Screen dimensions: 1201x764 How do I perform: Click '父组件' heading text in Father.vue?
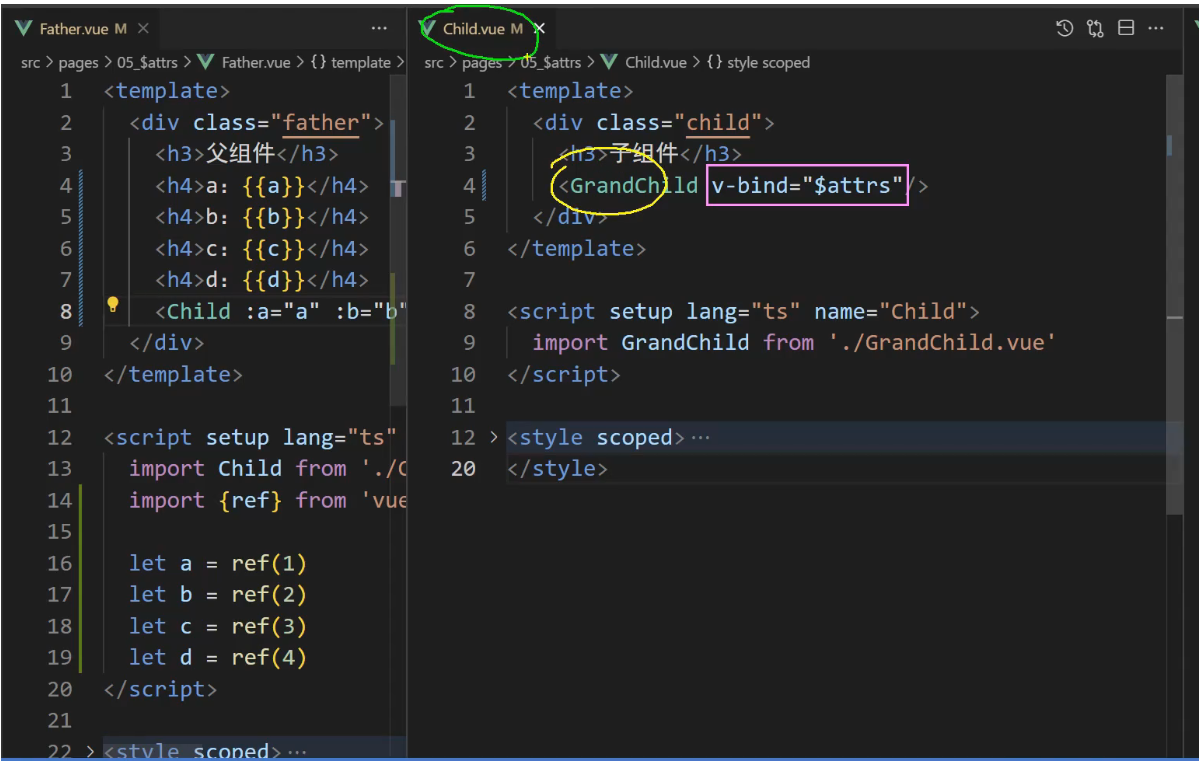[x=241, y=154]
